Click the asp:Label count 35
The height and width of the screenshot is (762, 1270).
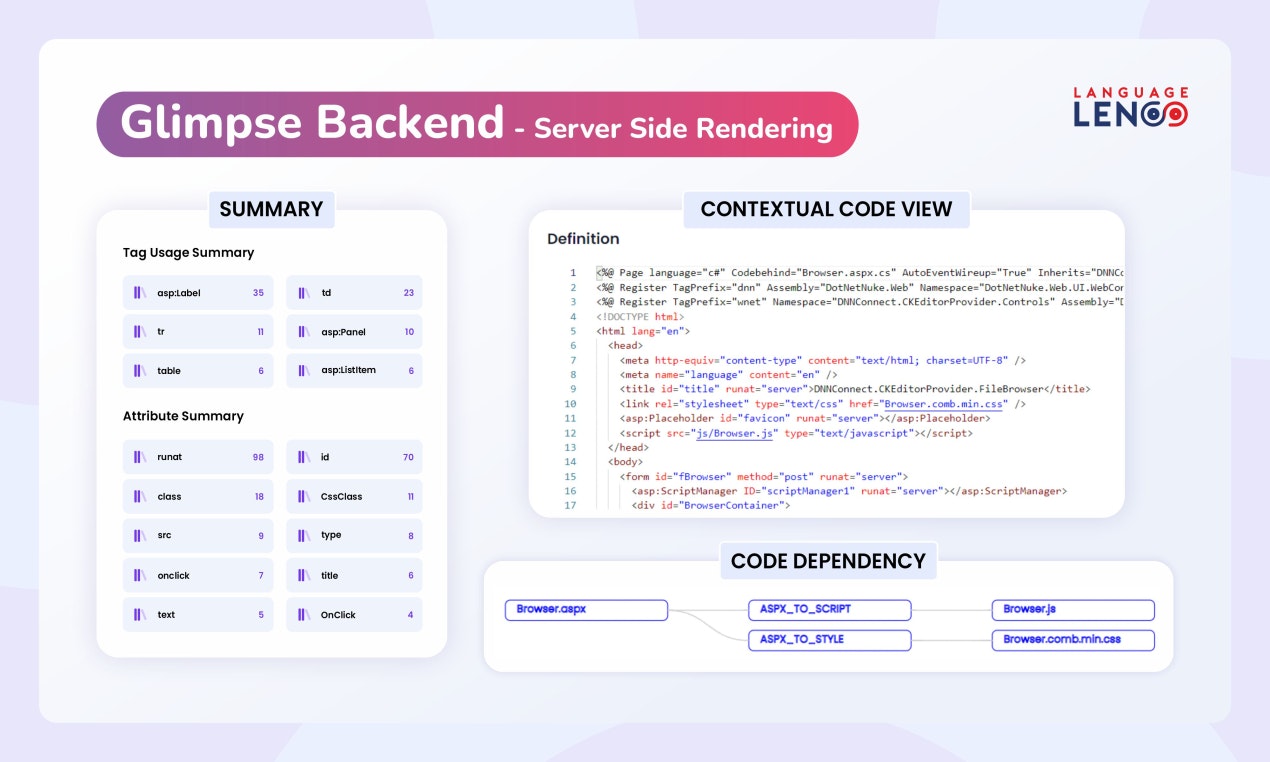pos(258,293)
